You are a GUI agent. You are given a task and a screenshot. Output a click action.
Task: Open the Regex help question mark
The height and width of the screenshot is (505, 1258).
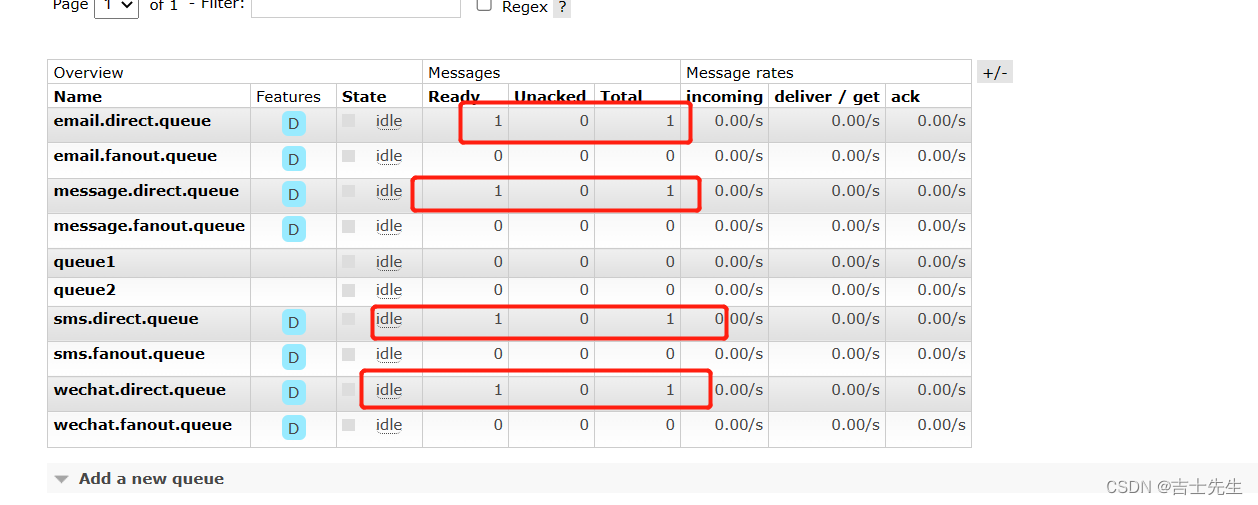562,8
